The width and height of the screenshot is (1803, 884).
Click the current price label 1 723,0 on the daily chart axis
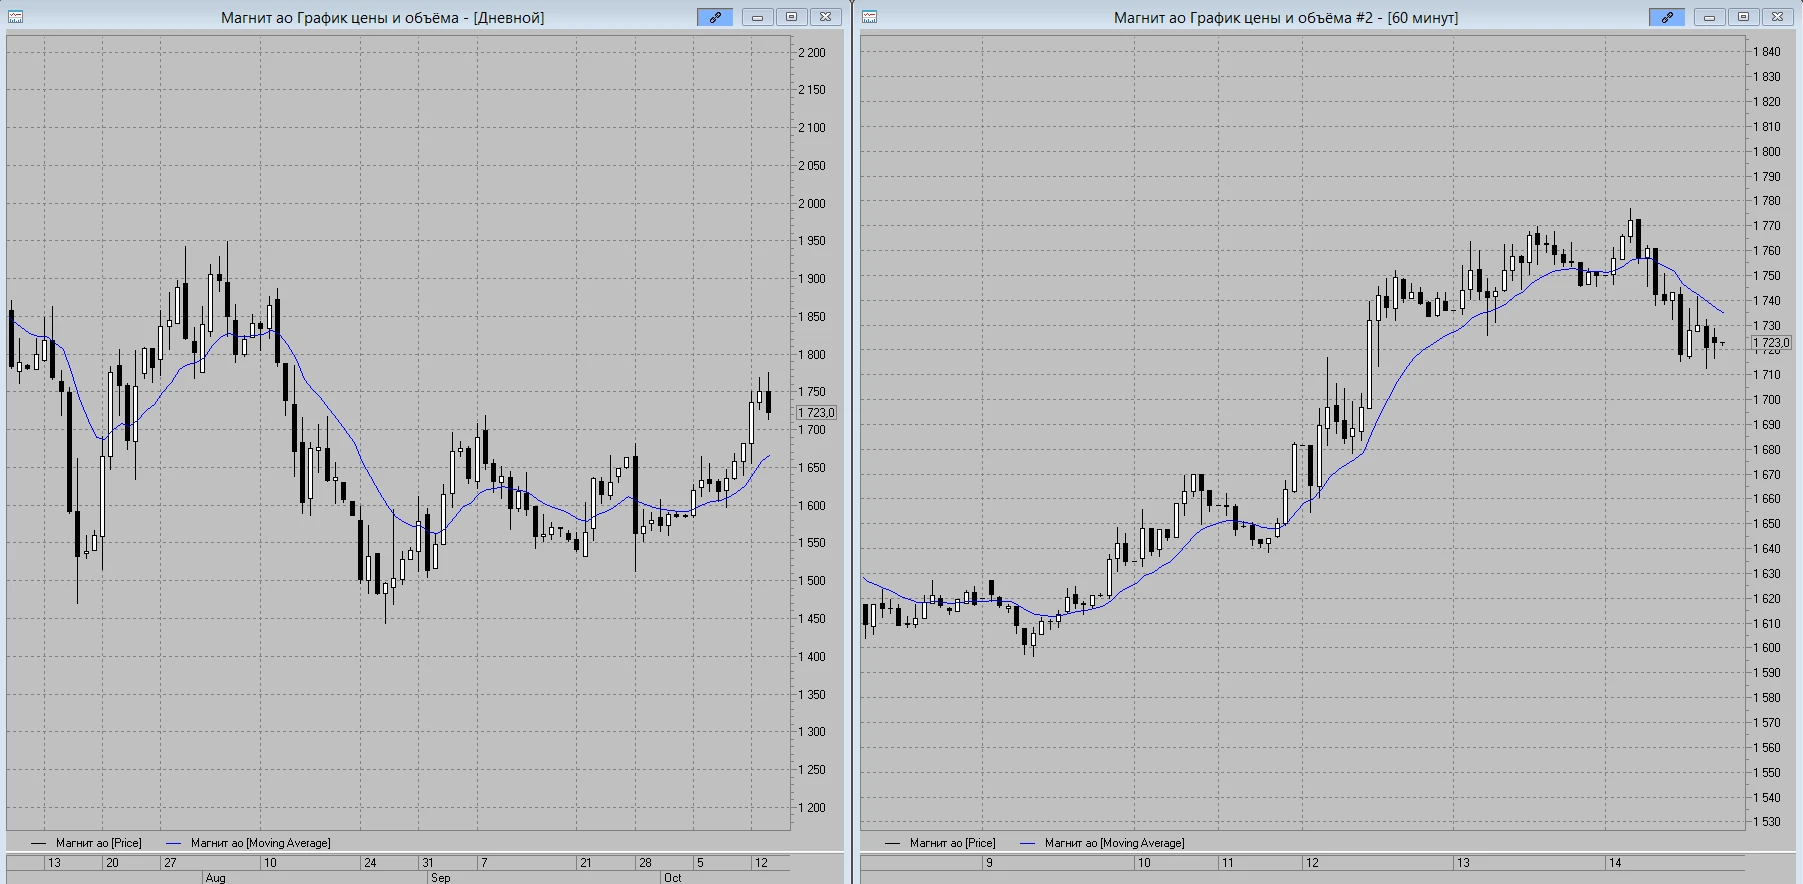pyautogui.click(x=817, y=412)
